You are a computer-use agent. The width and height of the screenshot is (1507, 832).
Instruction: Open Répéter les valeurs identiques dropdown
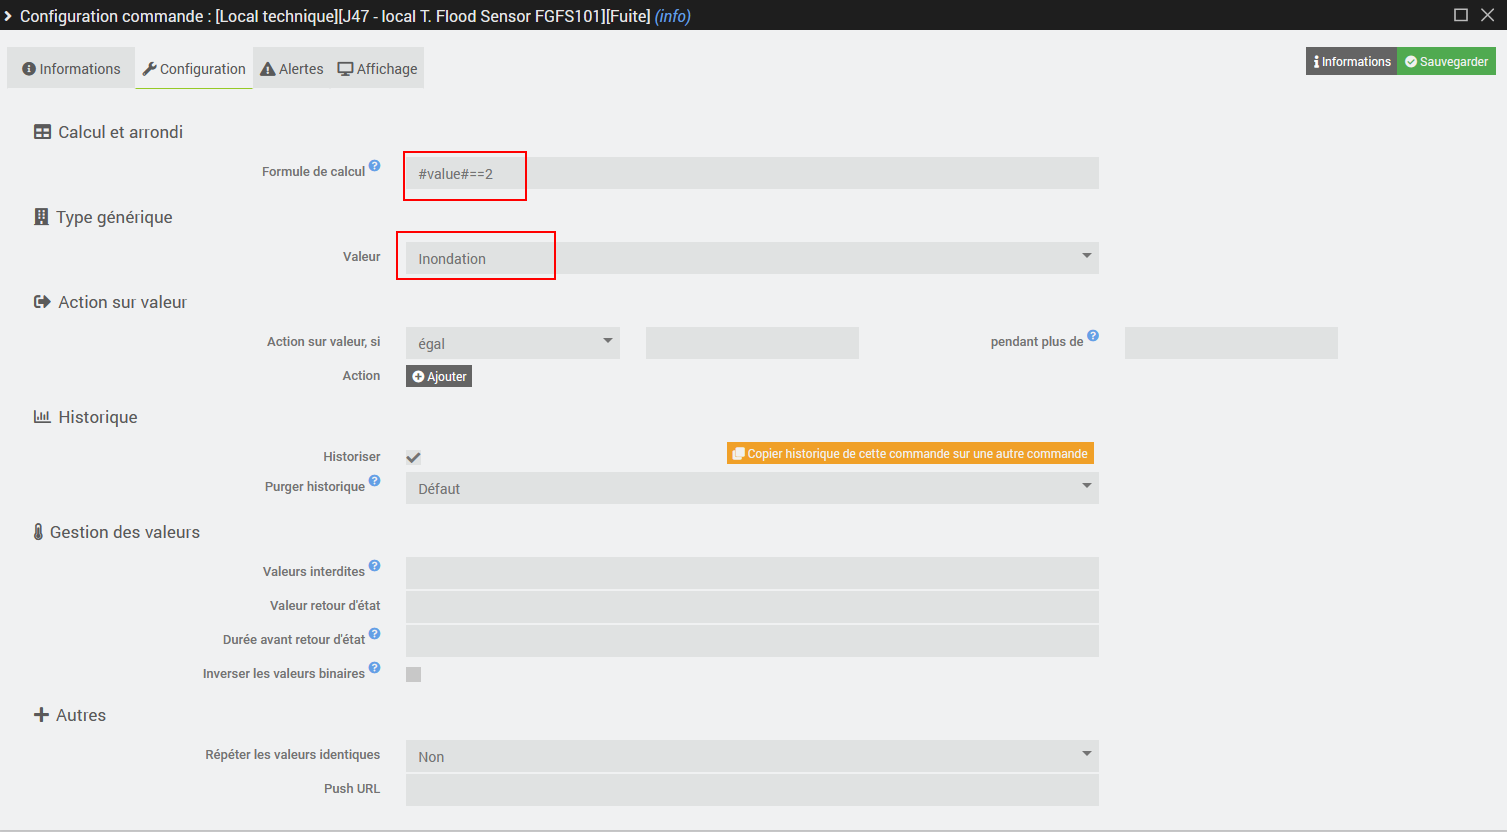pyautogui.click(x=751, y=756)
